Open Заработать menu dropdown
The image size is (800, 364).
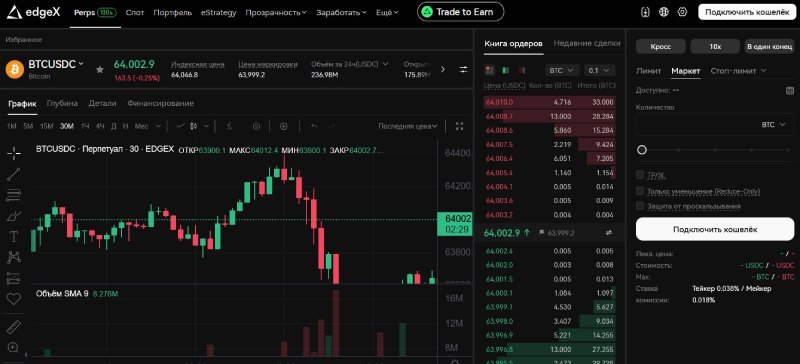point(341,13)
